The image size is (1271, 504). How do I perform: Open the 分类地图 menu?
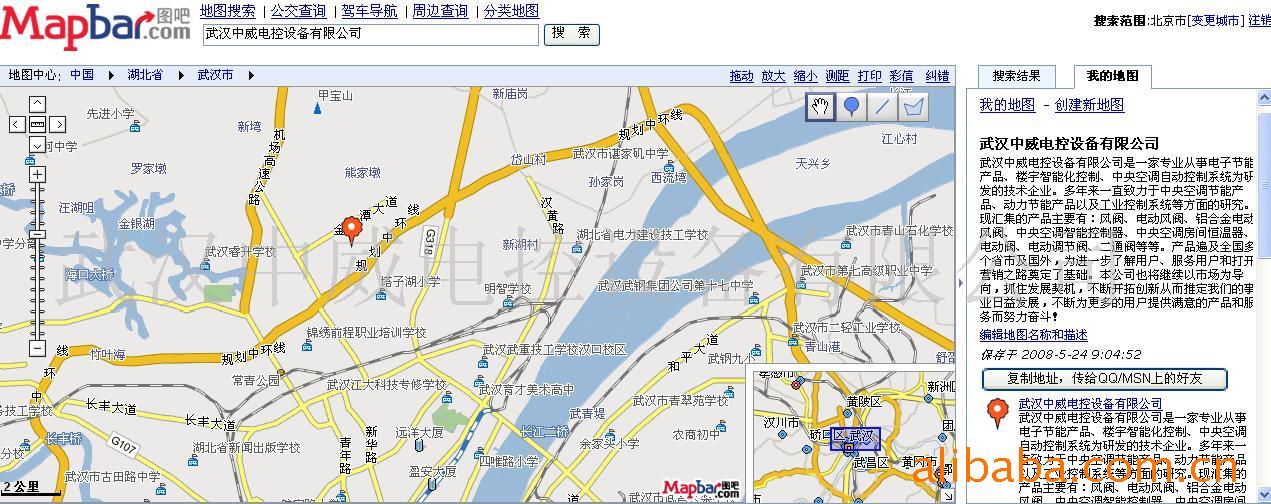click(x=511, y=11)
